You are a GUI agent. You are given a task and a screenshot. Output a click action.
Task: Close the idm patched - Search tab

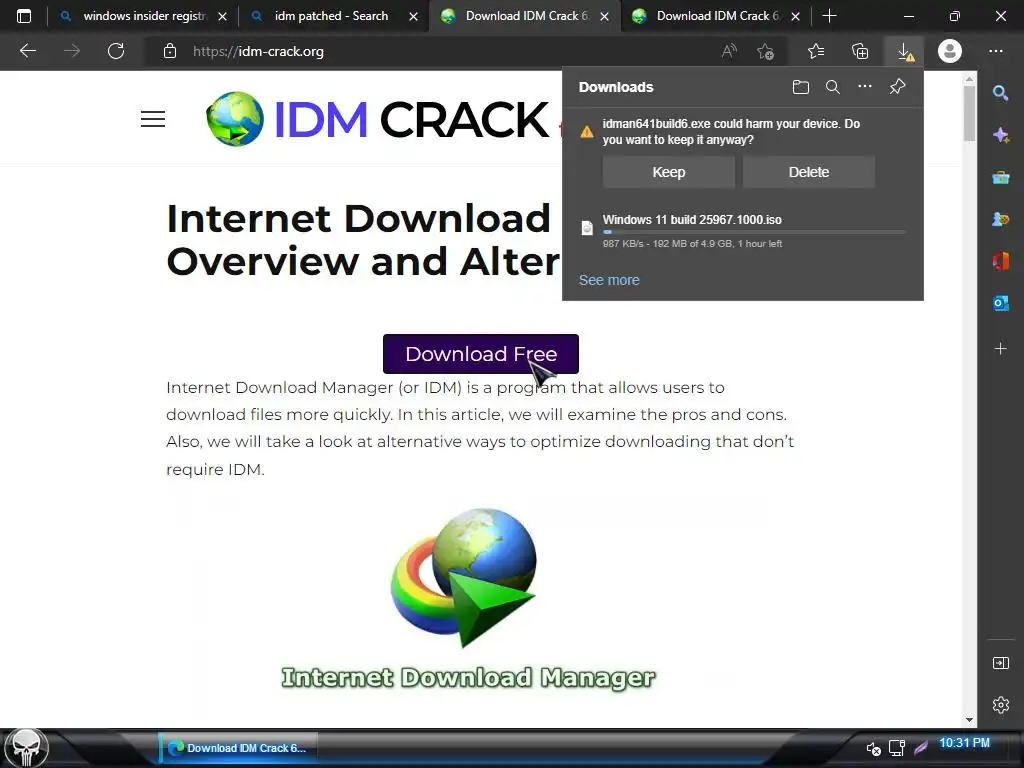pos(413,16)
